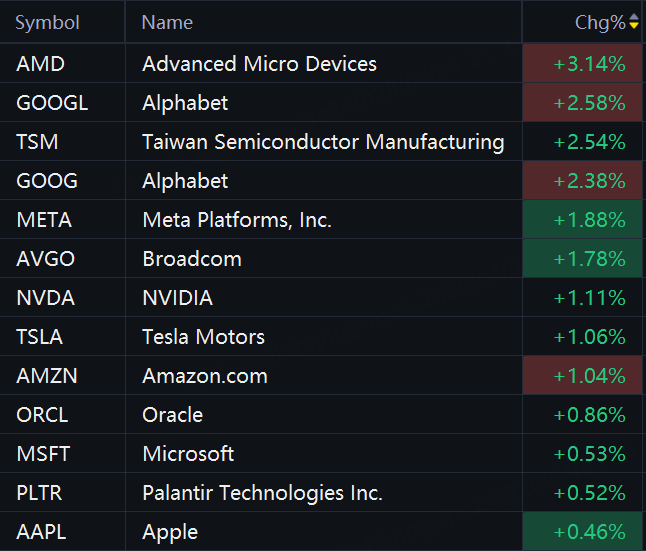Open the Microsoft name cell
The image size is (646, 551).
click(188, 454)
